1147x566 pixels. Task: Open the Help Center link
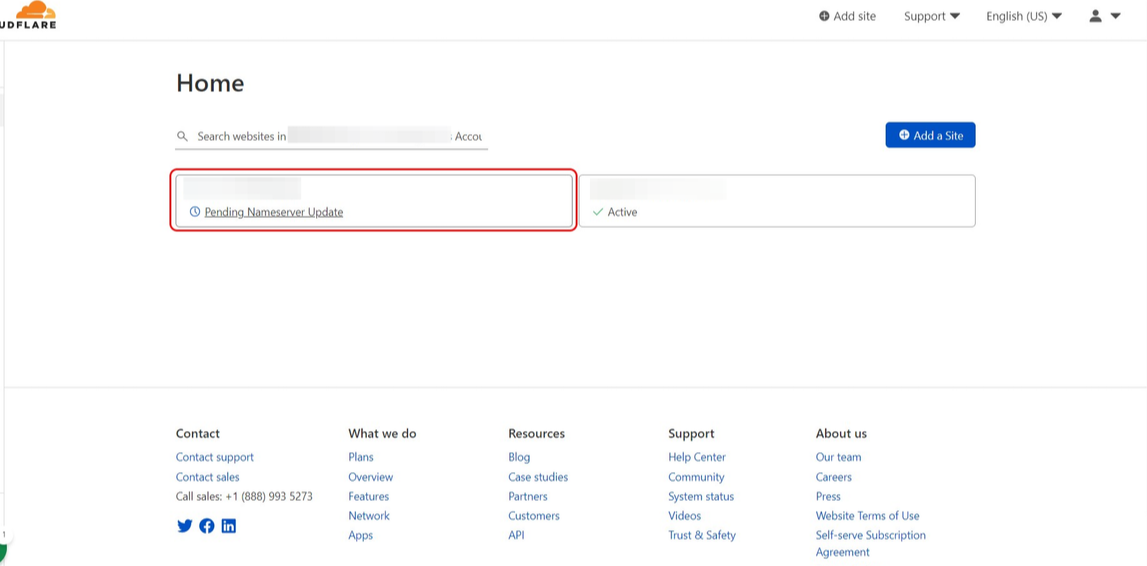coord(697,457)
